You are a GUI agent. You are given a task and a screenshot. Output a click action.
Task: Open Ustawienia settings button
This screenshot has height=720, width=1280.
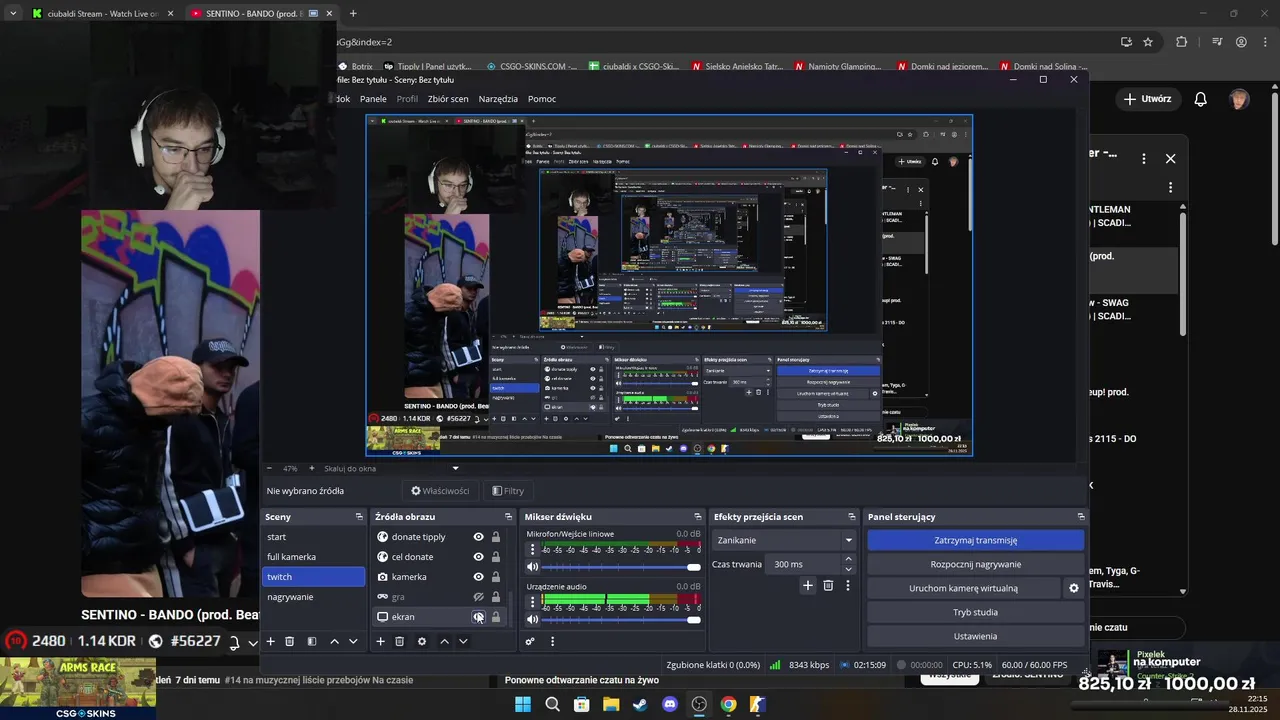(x=976, y=636)
